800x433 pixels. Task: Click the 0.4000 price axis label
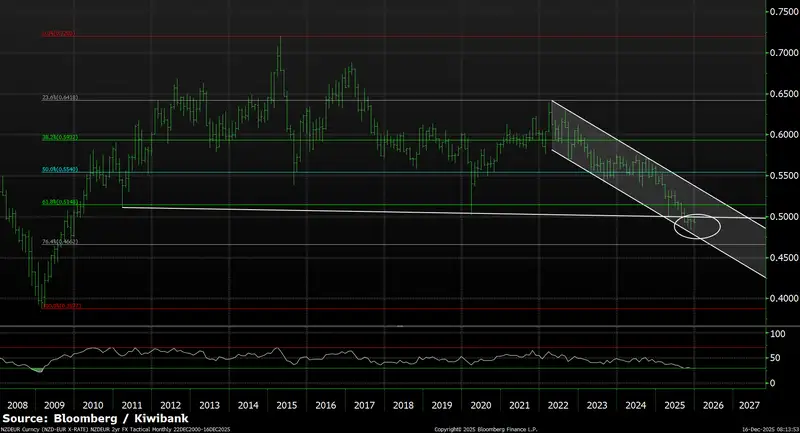781,298
